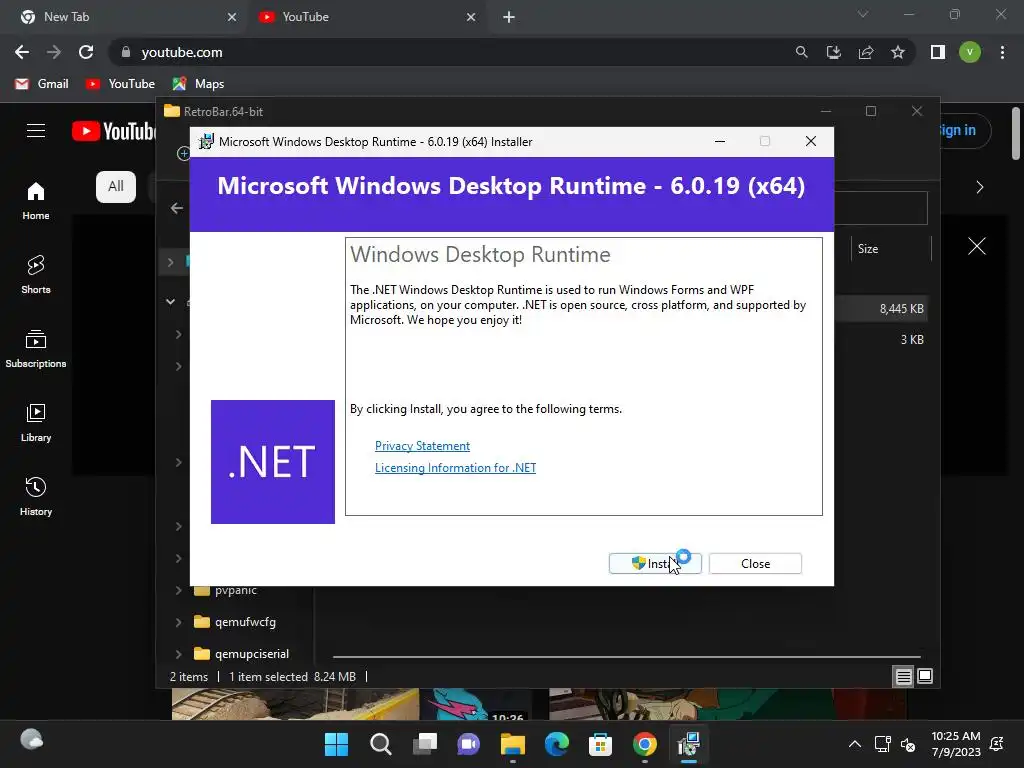This screenshot has width=1024, height=768.
Task: Open the Gmail bookmark
Action: tap(42, 84)
